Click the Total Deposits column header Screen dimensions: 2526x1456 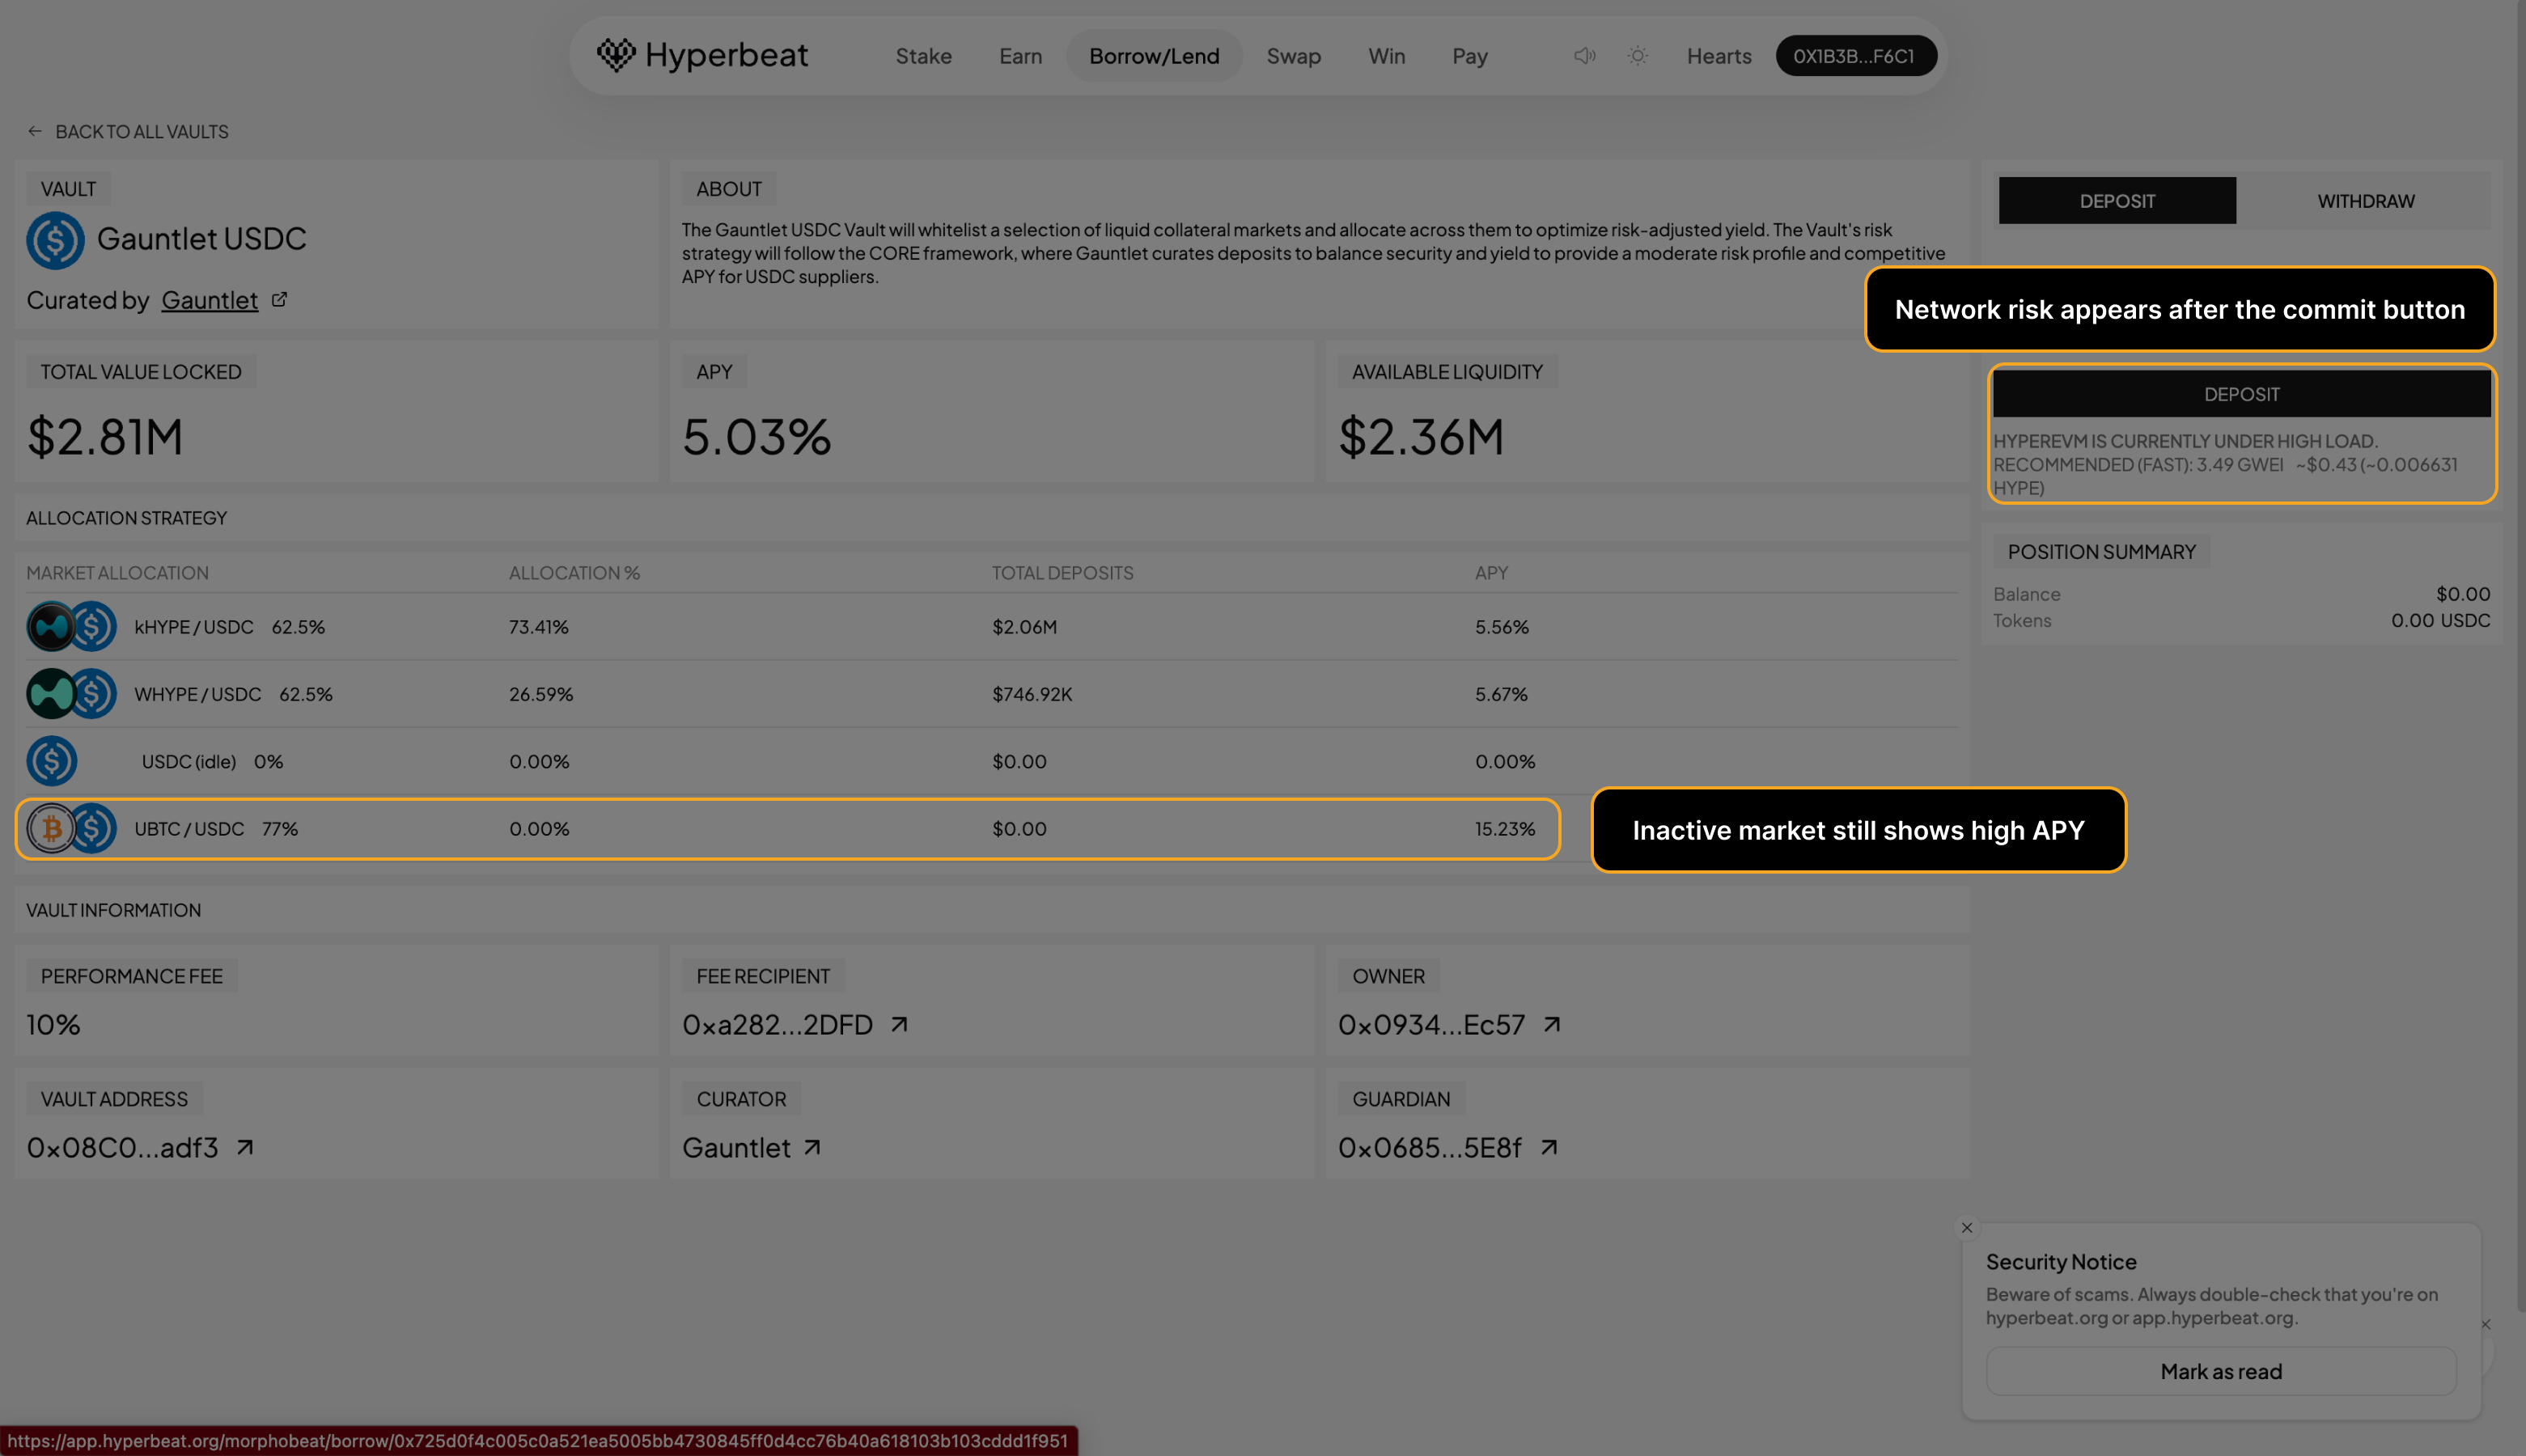pyautogui.click(x=1062, y=573)
